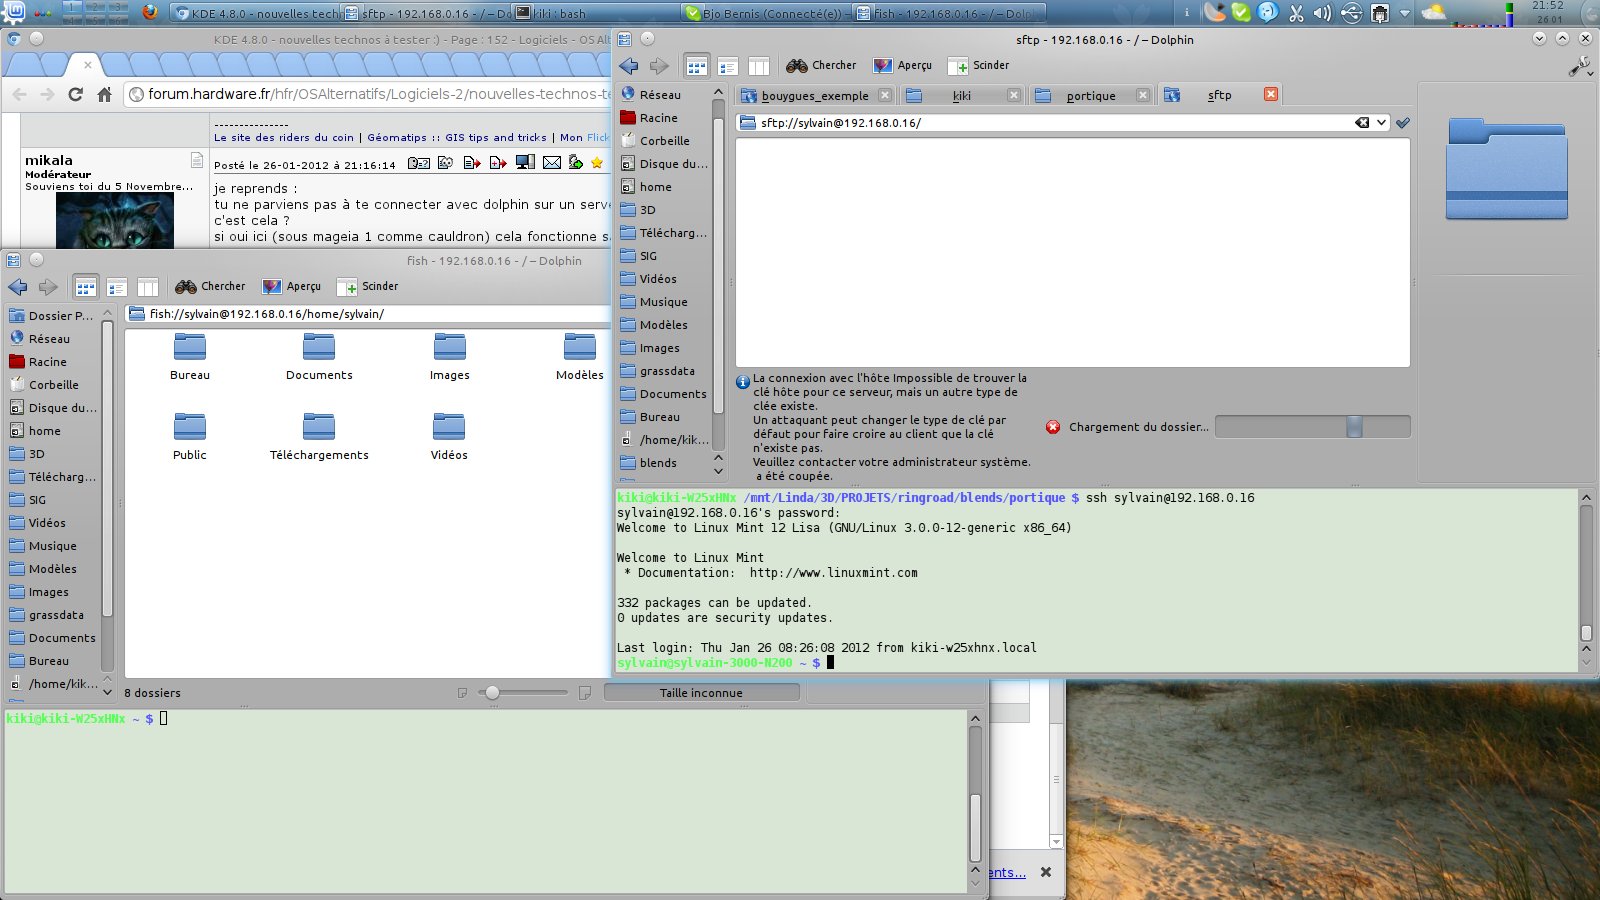This screenshot has height=900, width=1600.
Task: Click the folder loading progress bar
Action: [x=1312, y=427]
